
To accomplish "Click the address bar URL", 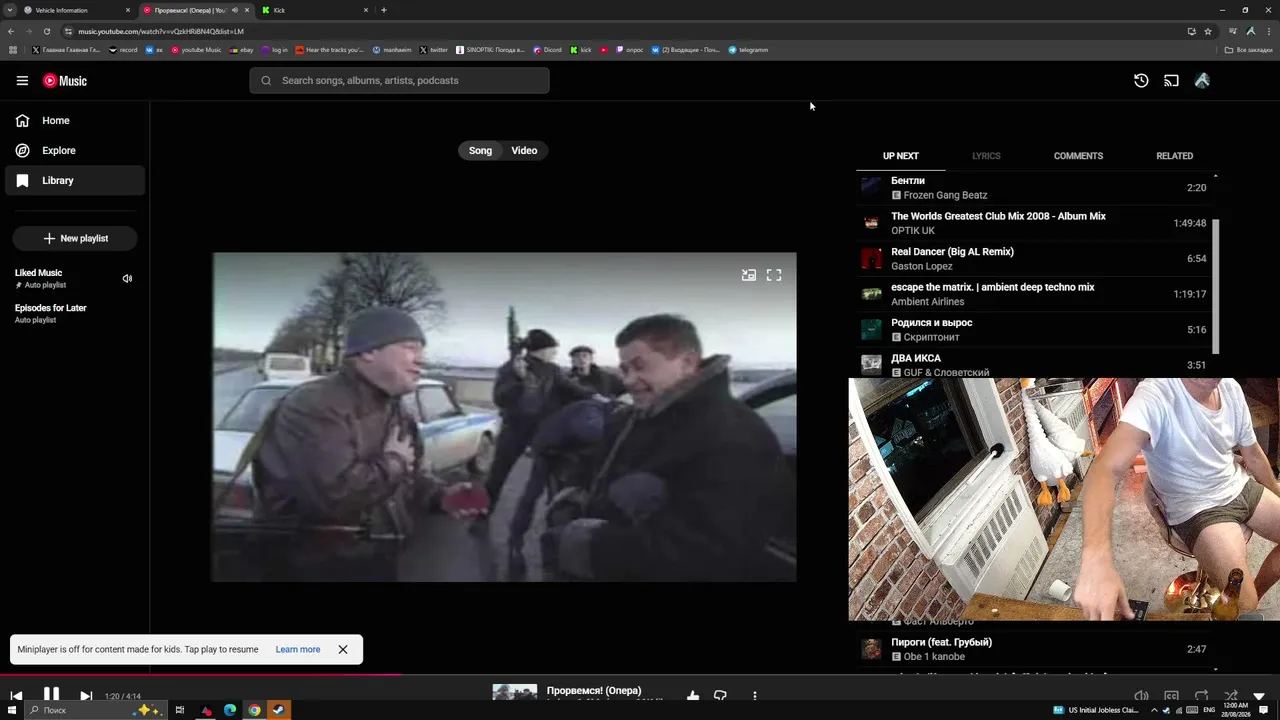I will (160, 31).
